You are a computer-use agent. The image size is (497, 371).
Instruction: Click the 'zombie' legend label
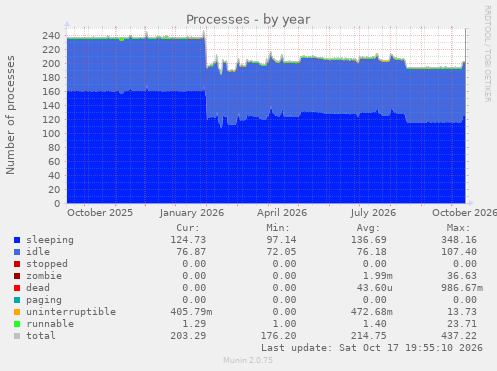click(x=44, y=276)
